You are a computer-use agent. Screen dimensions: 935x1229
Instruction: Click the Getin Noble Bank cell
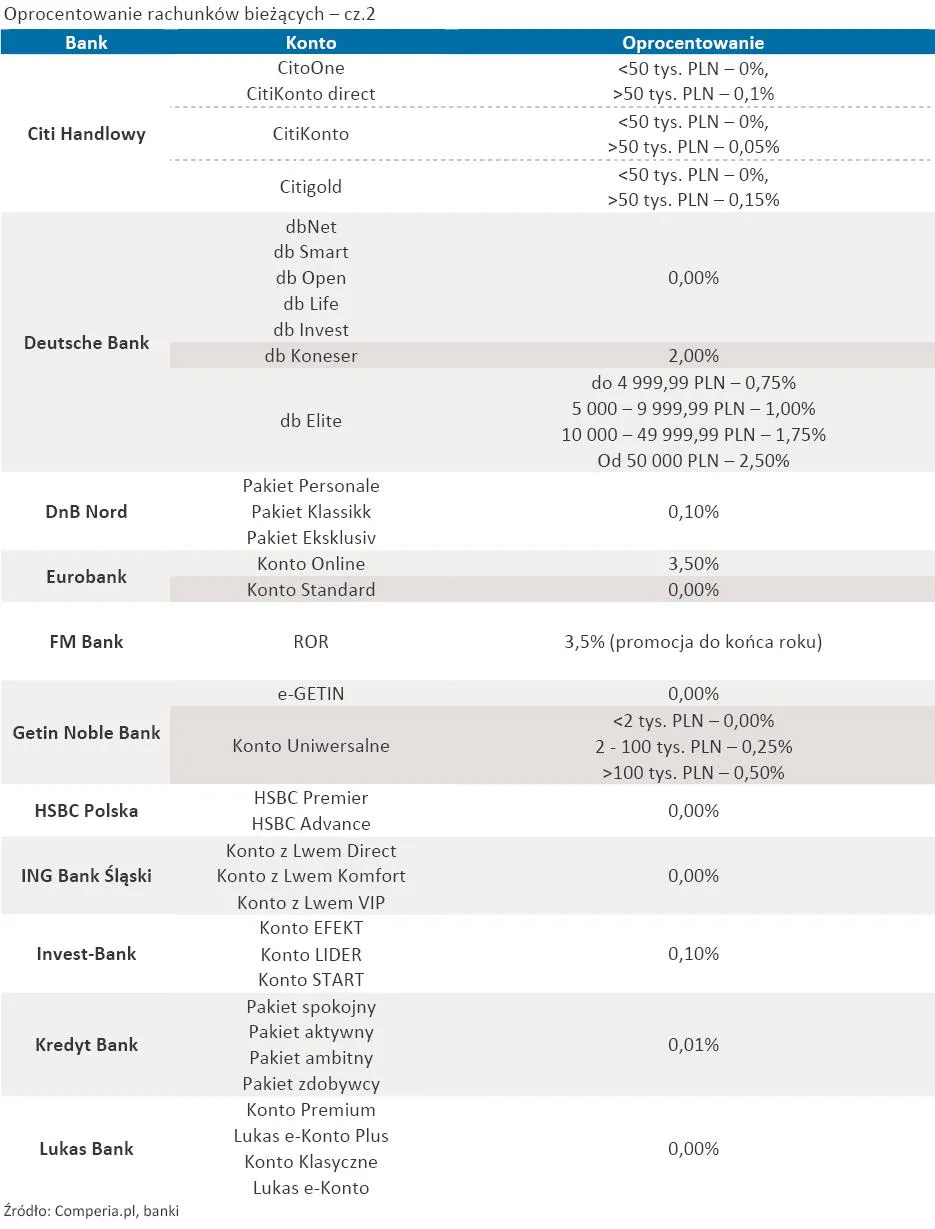click(86, 733)
